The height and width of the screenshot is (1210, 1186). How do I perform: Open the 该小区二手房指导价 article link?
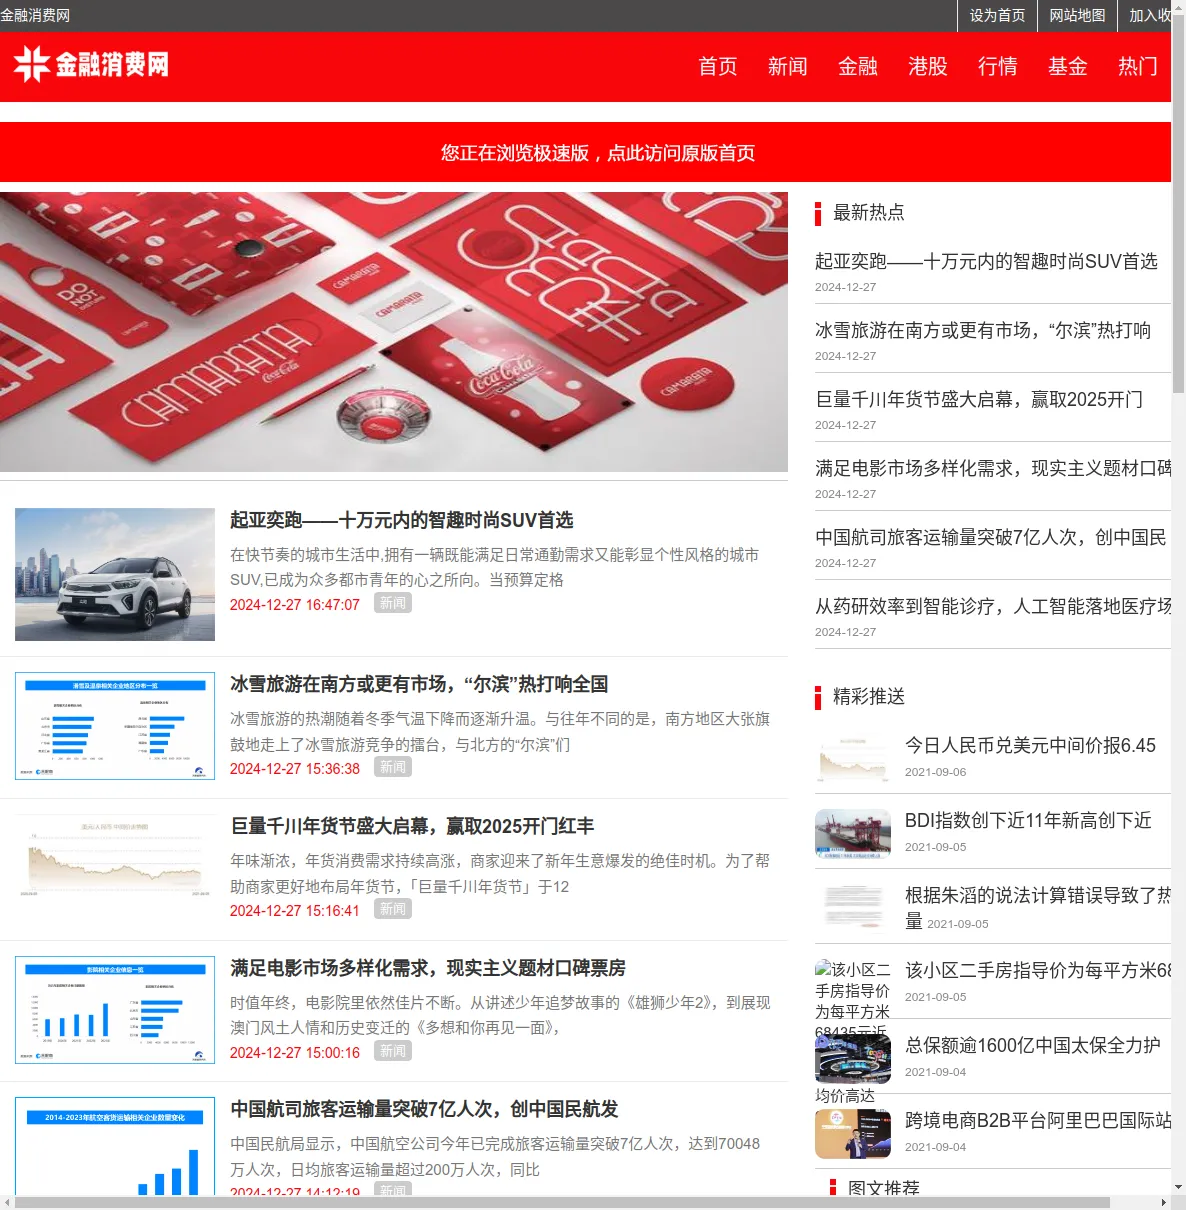[x=1038, y=970]
